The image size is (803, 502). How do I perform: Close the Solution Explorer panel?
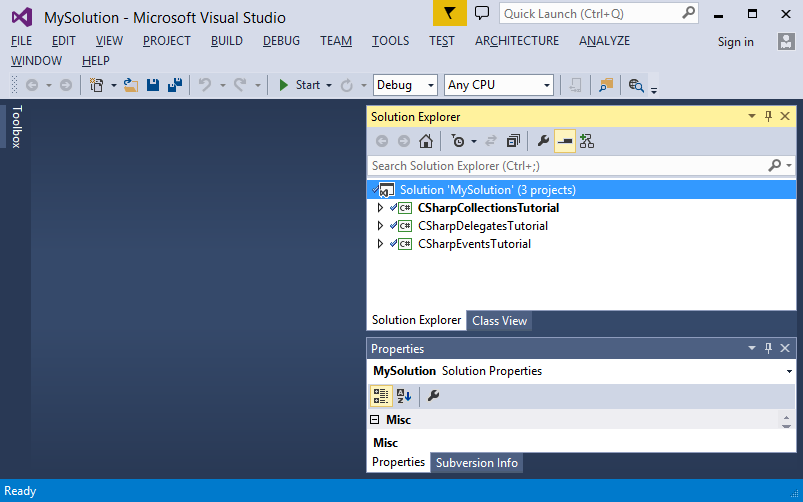point(785,116)
